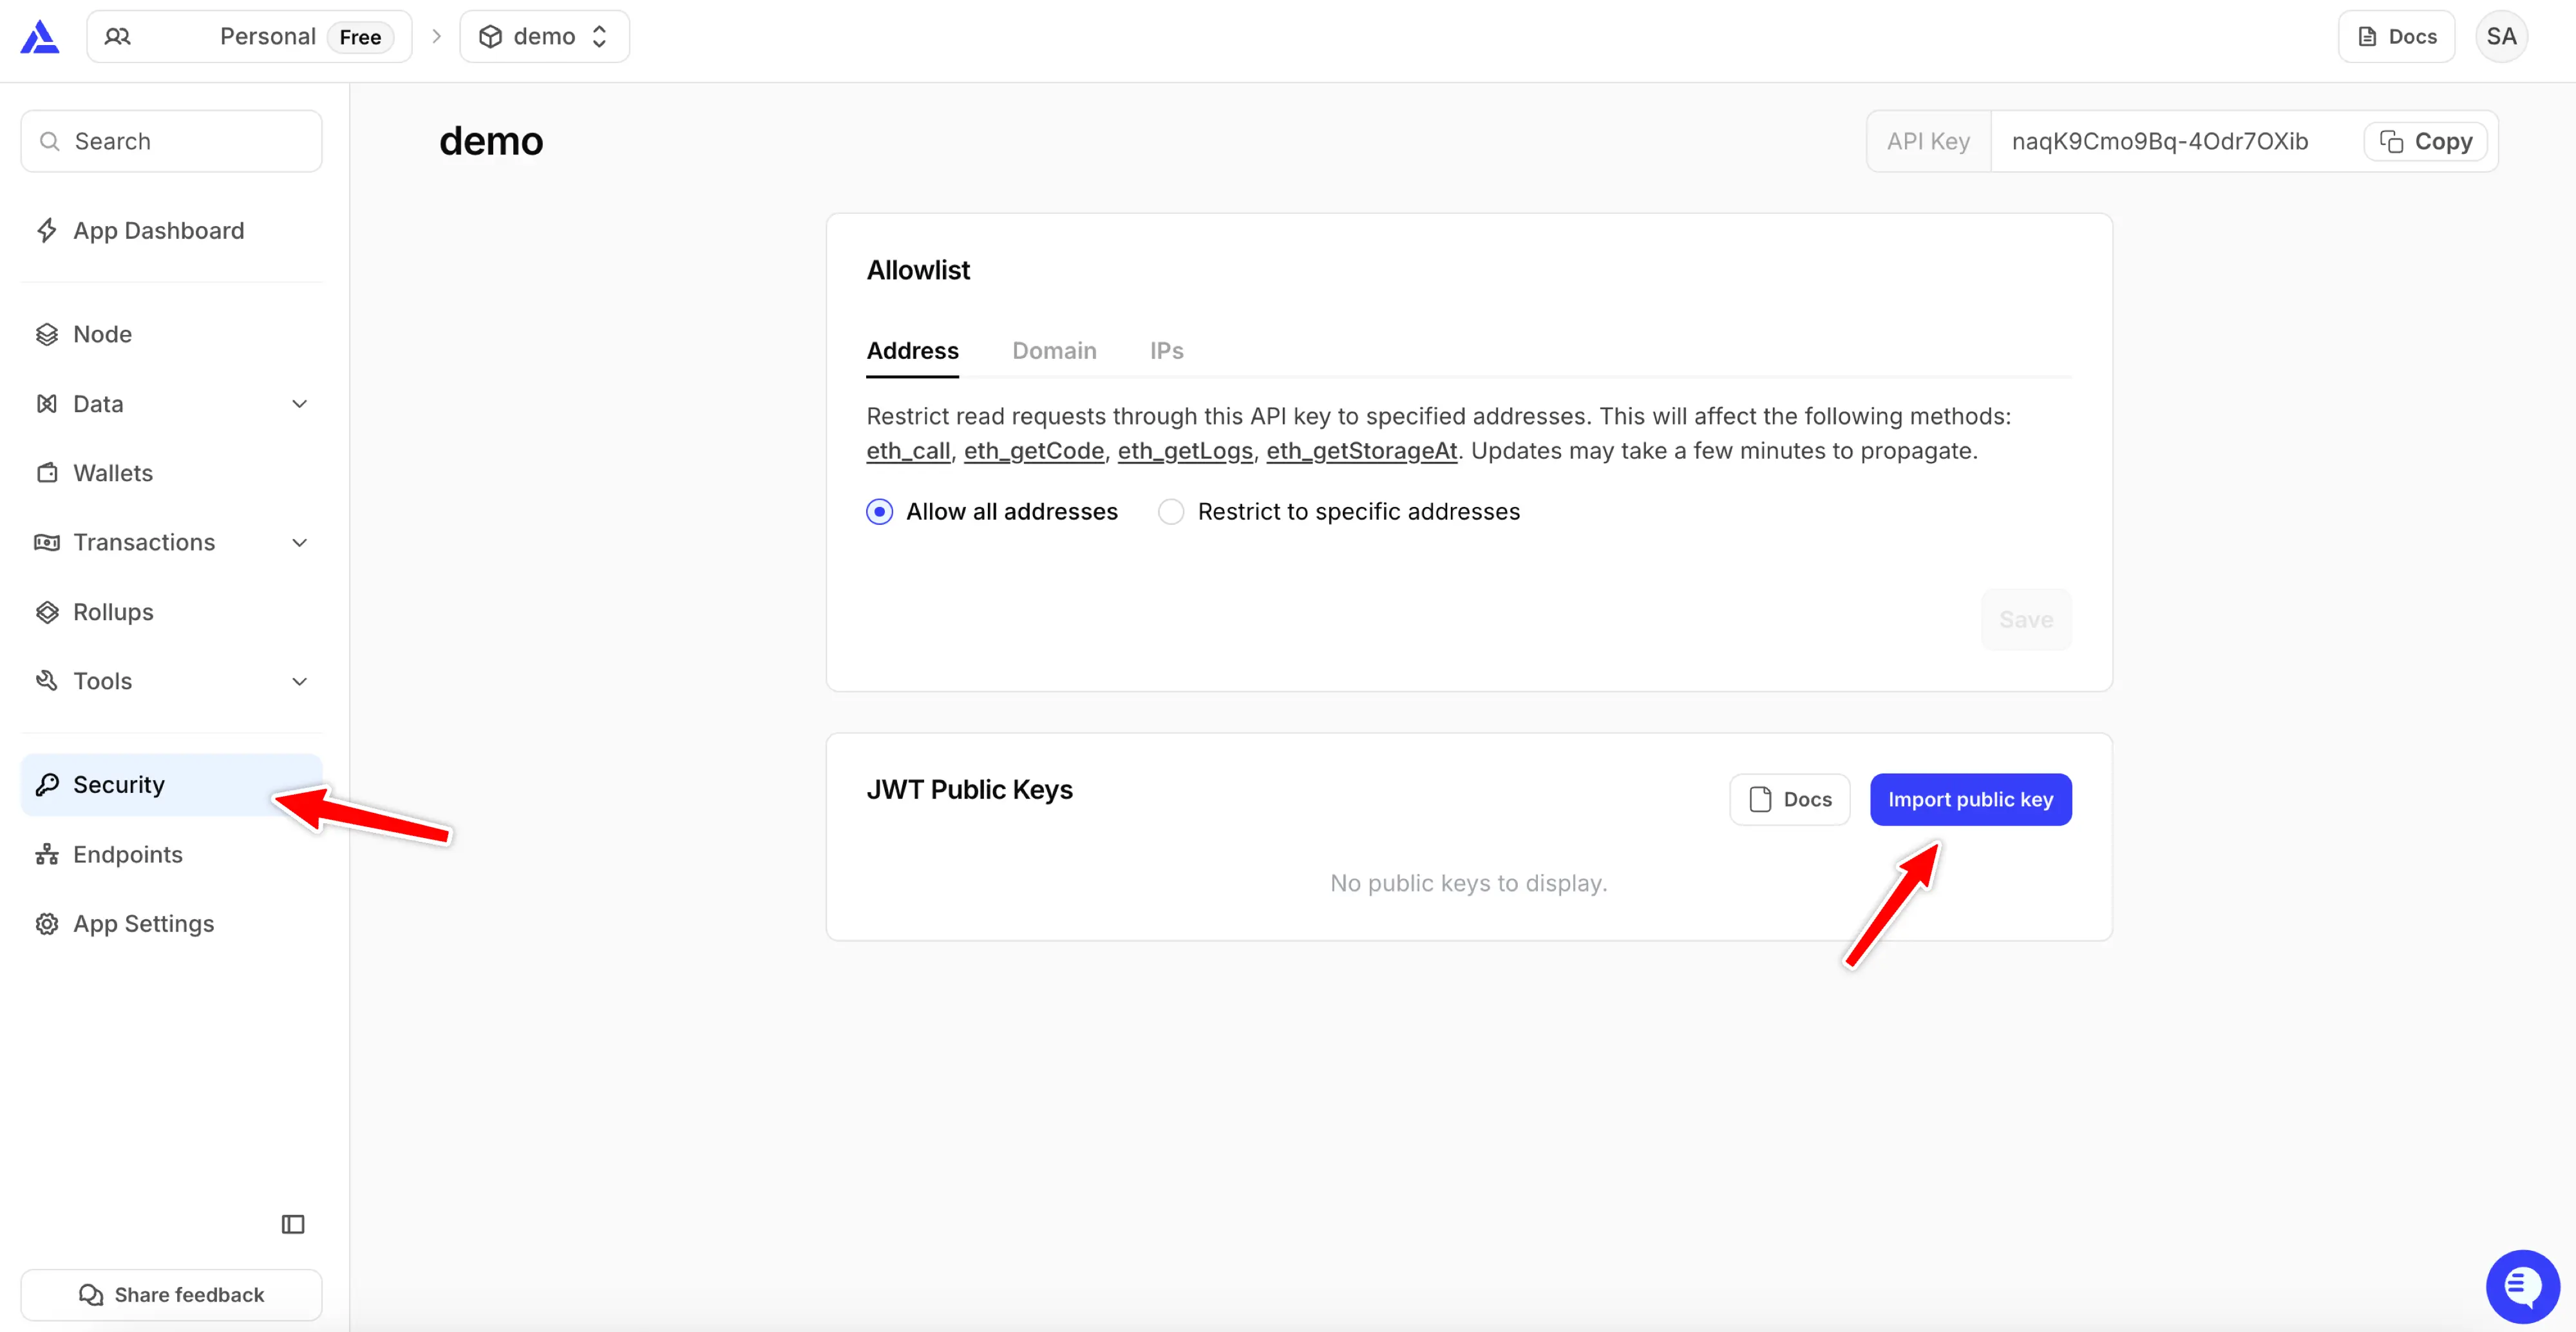Open the demo app switcher

pos(544,37)
